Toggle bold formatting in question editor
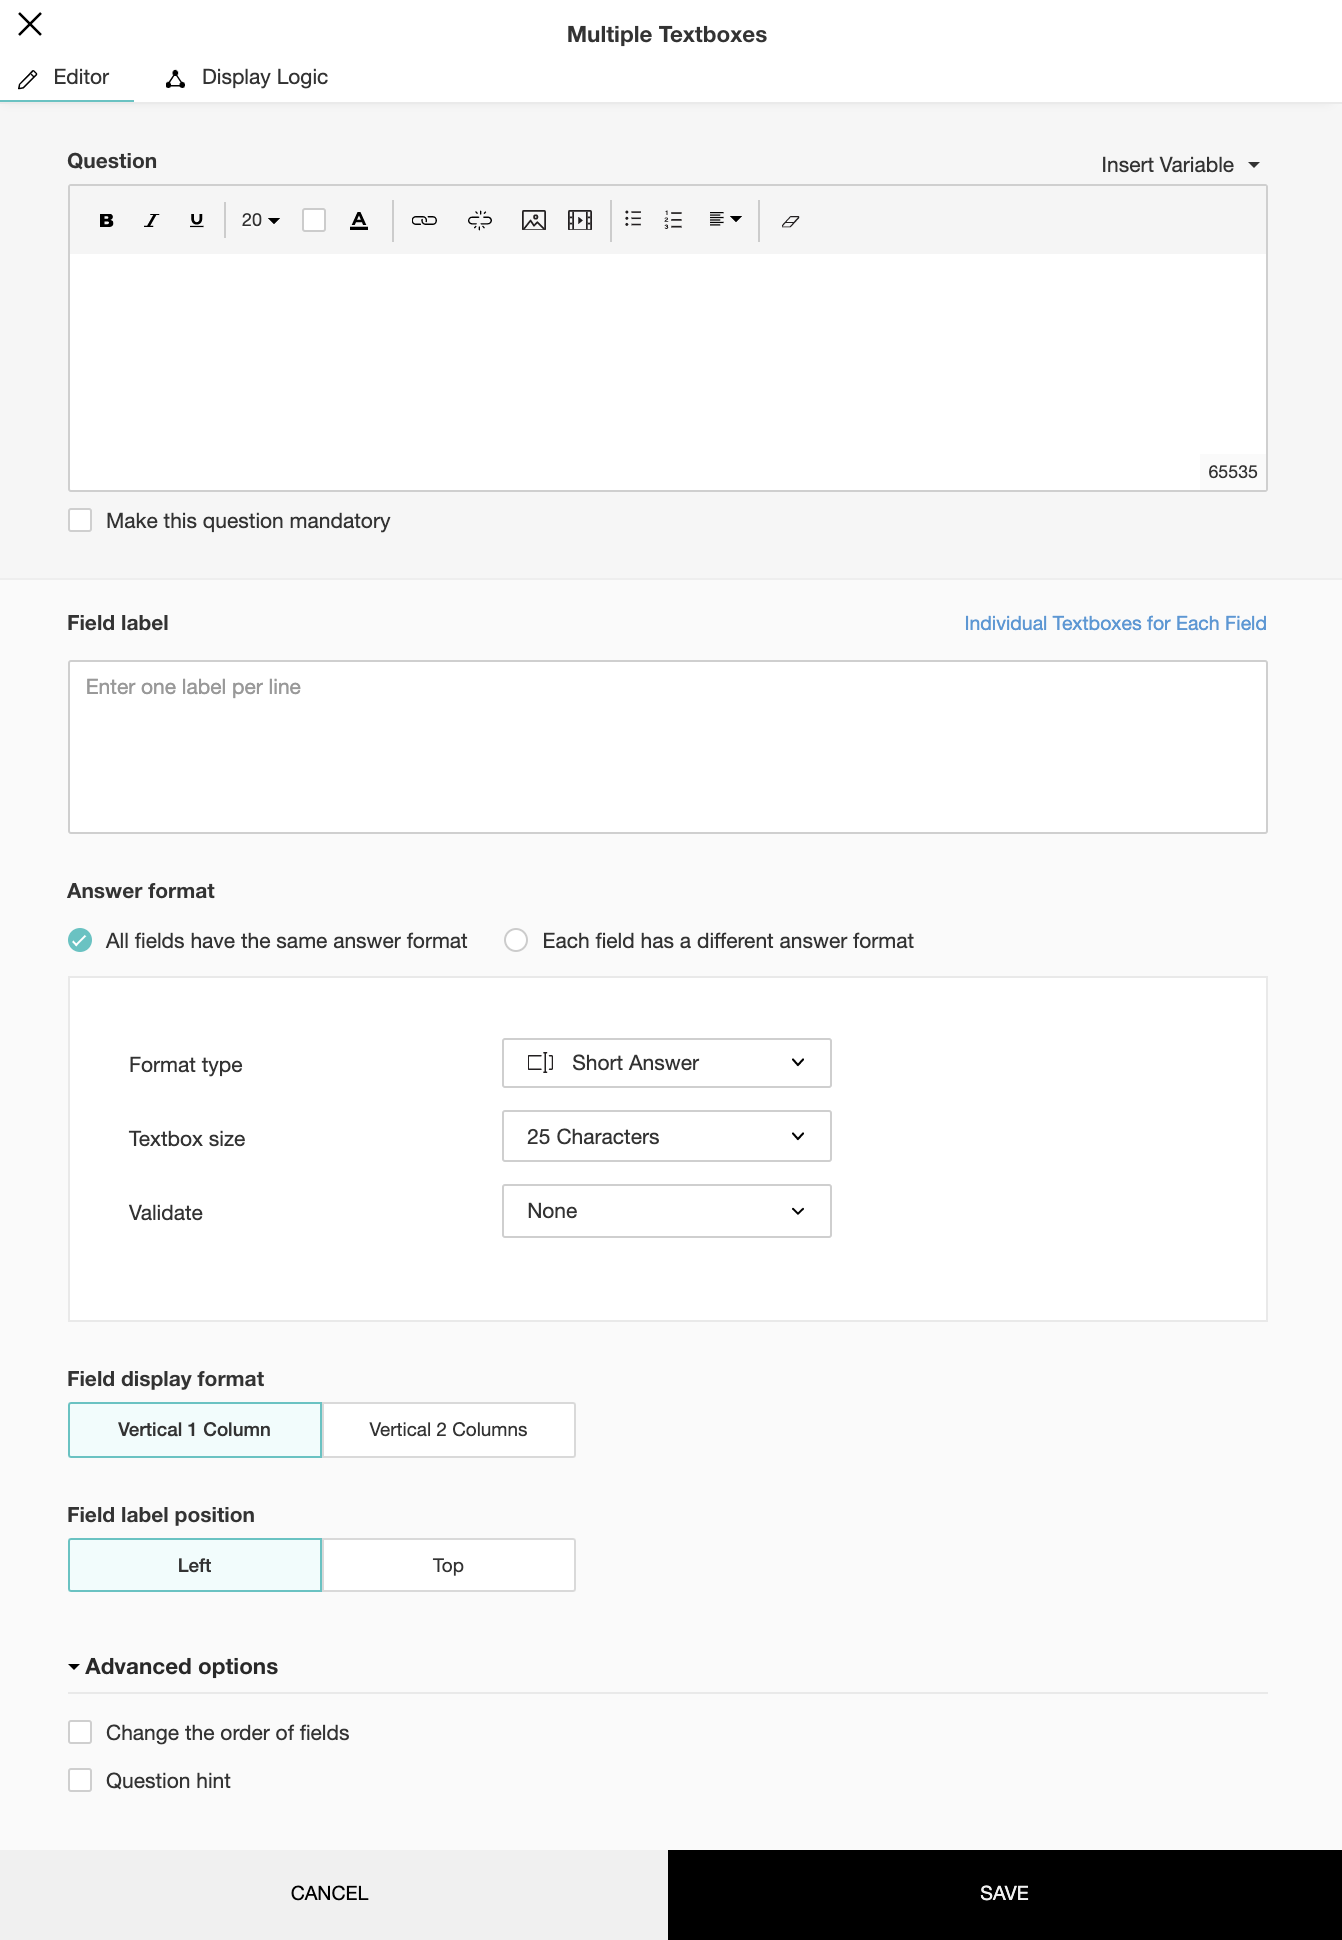Image resolution: width=1342 pixels, height=1940 pixels. coord(106,220)
